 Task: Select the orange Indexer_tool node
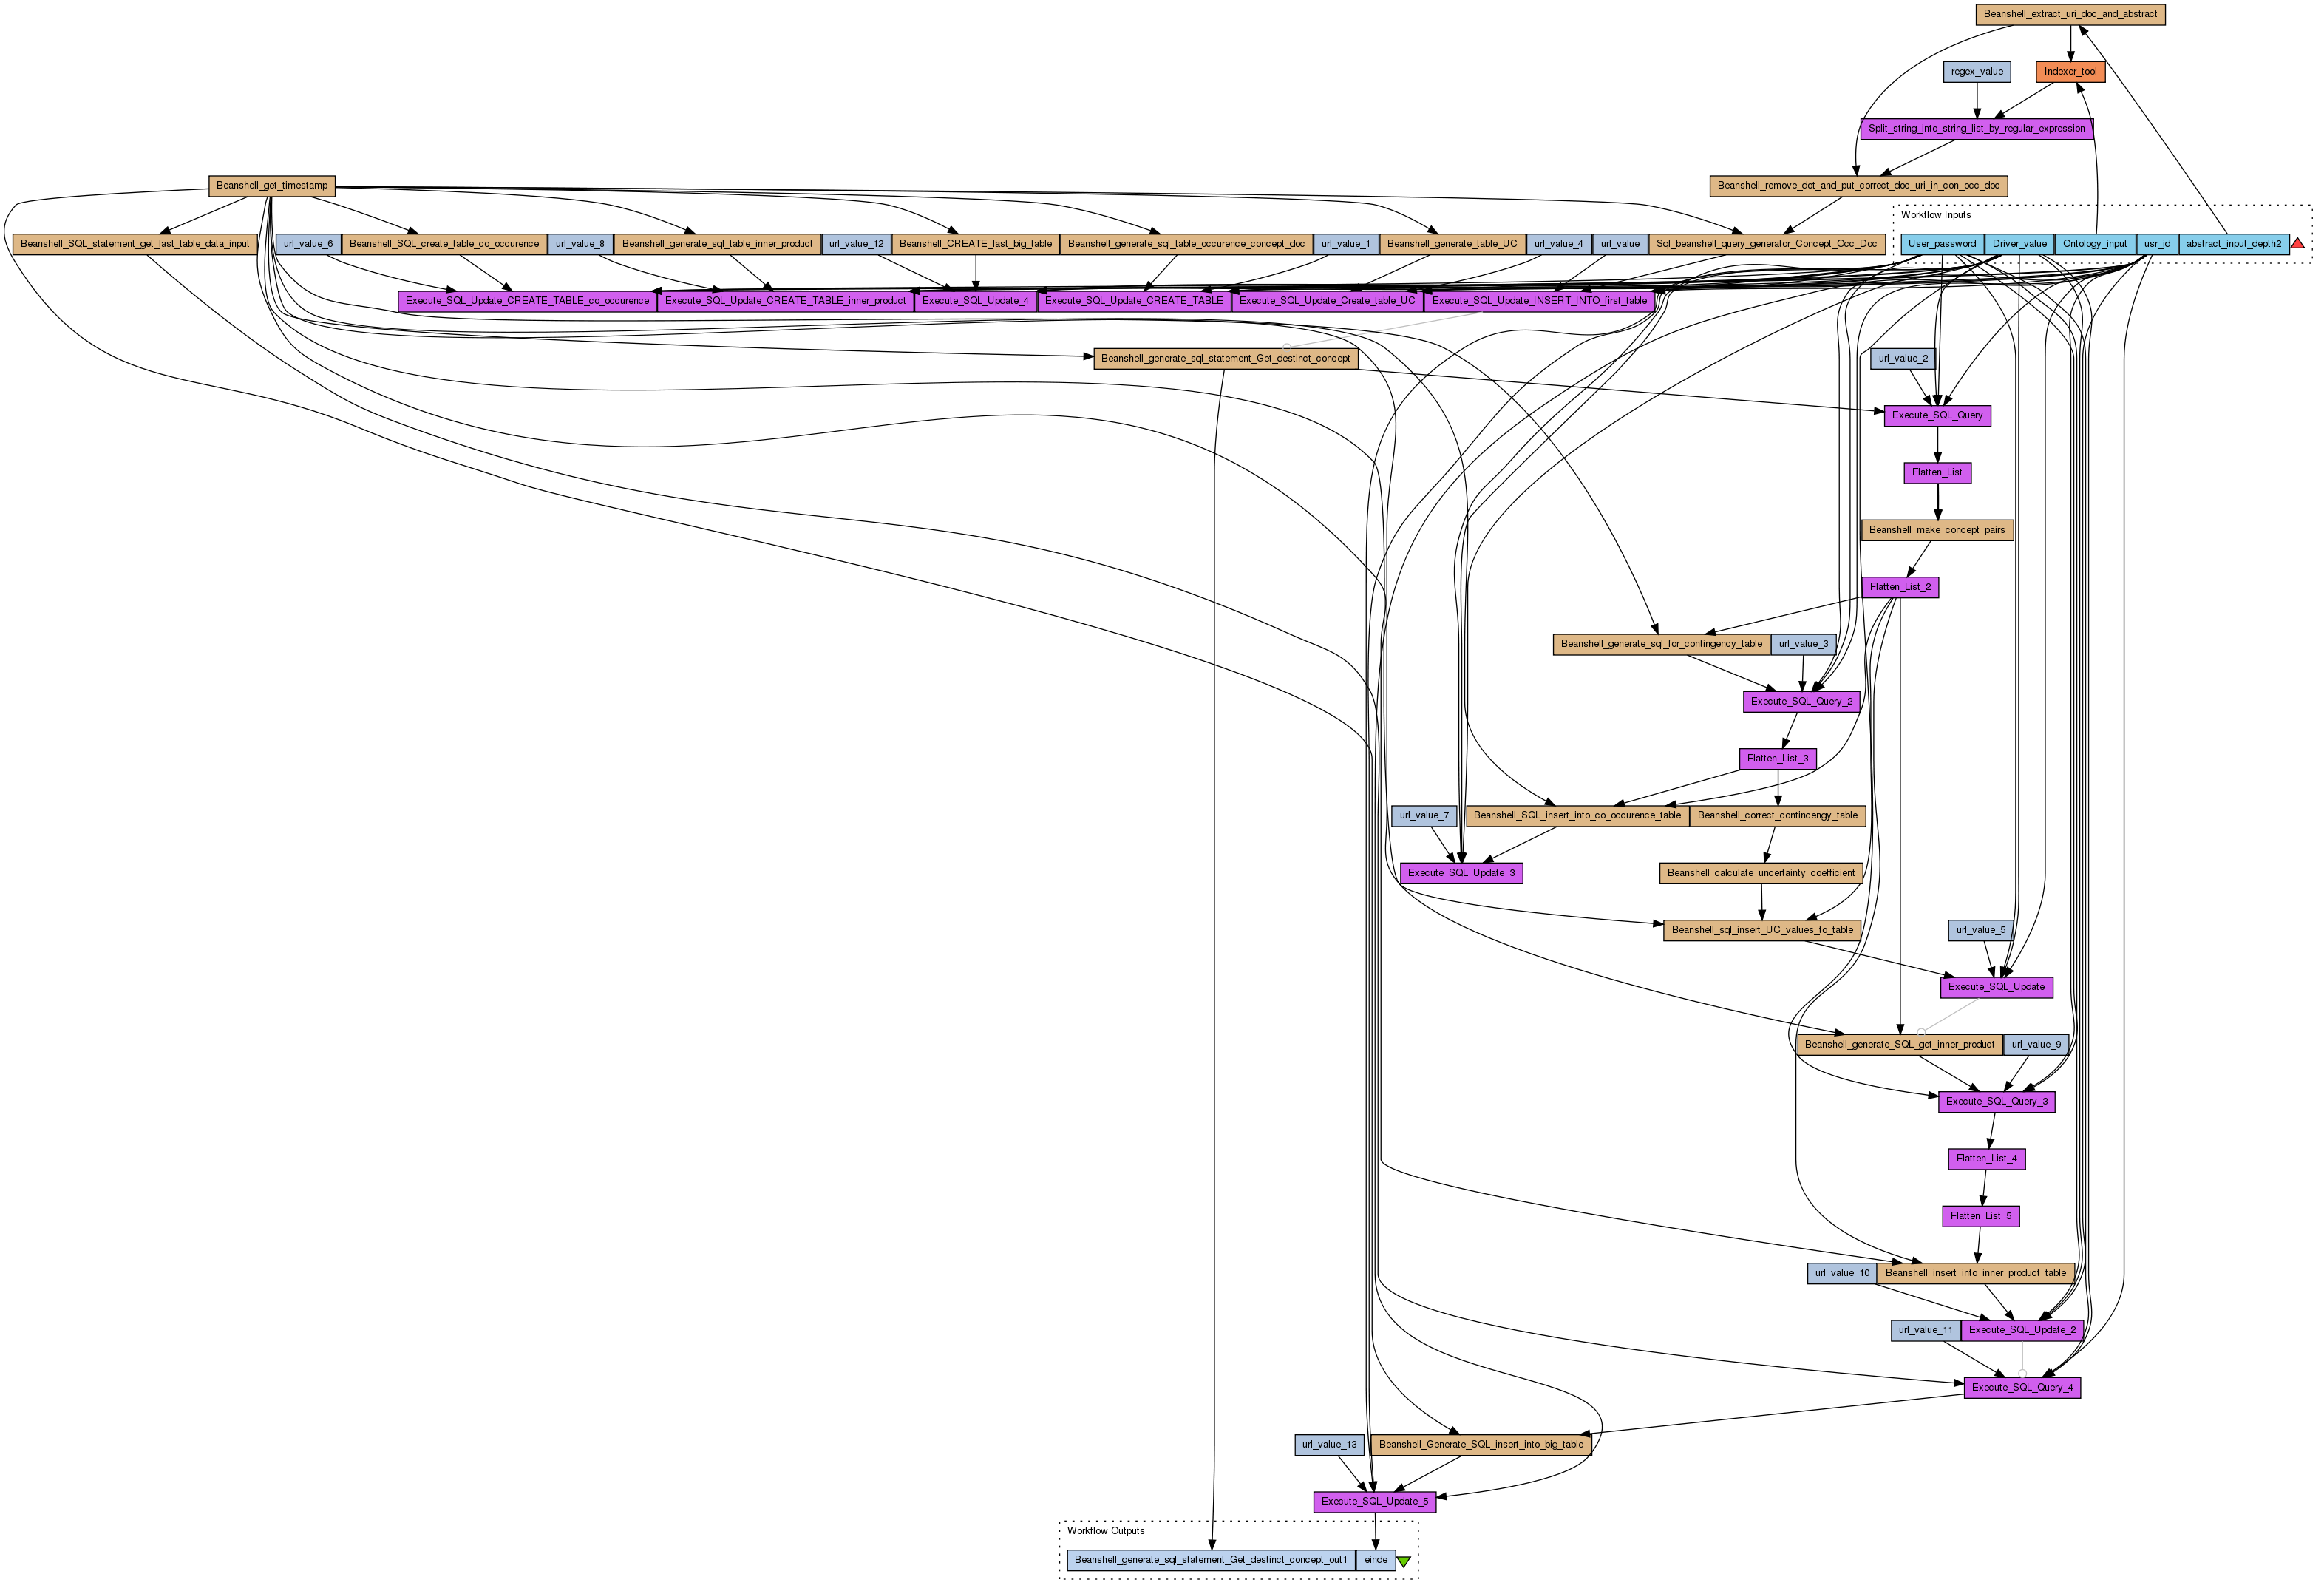2070,72
